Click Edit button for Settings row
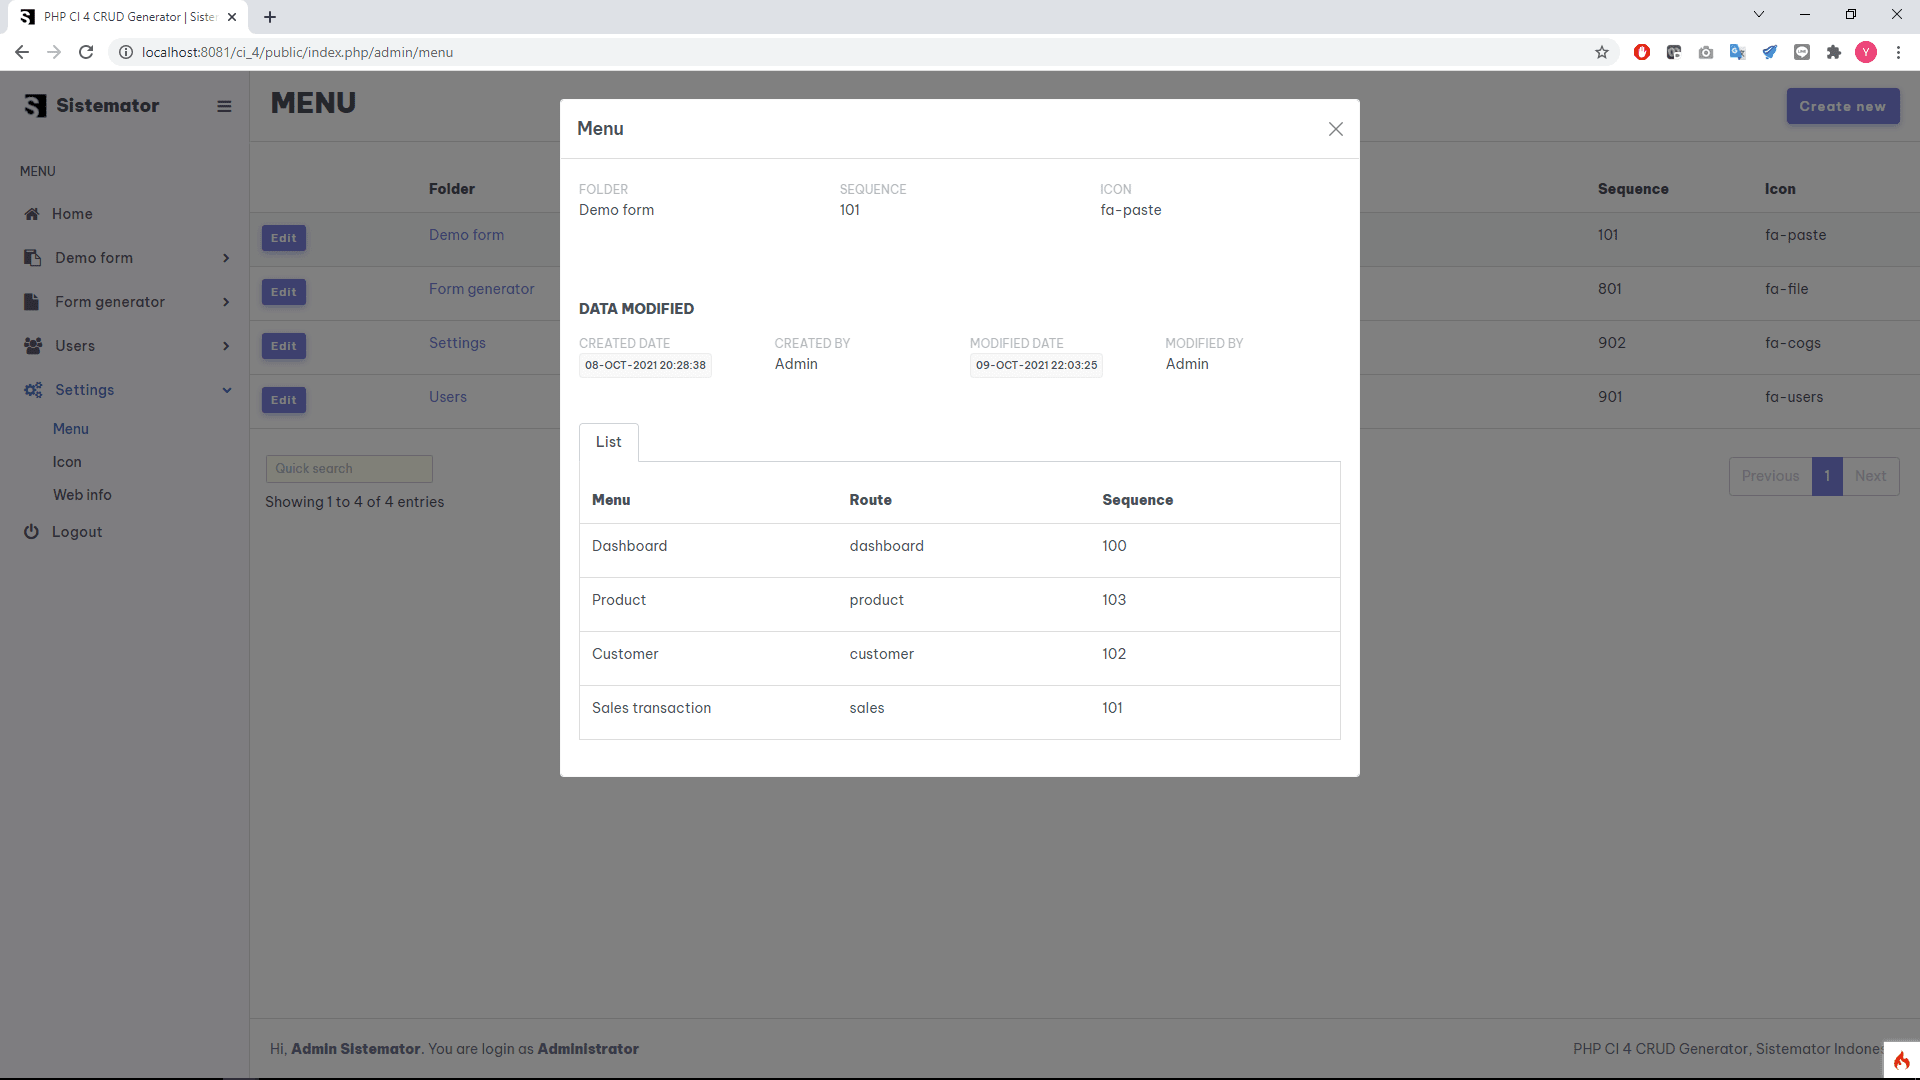This screenshot has height=1080, width=1920. [x=283, y=346]
